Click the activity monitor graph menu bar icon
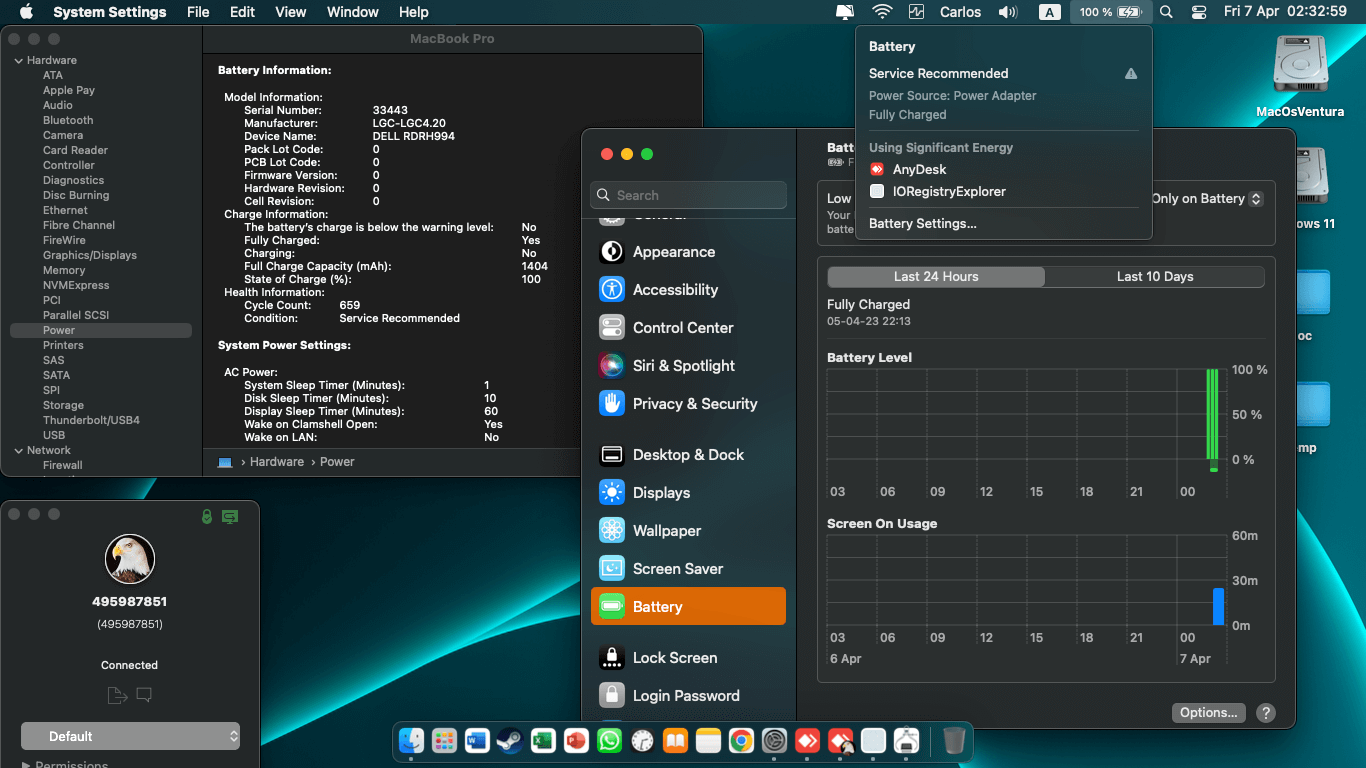Image resolution: width=1366 pixels, height=768 pixels. 917,12
